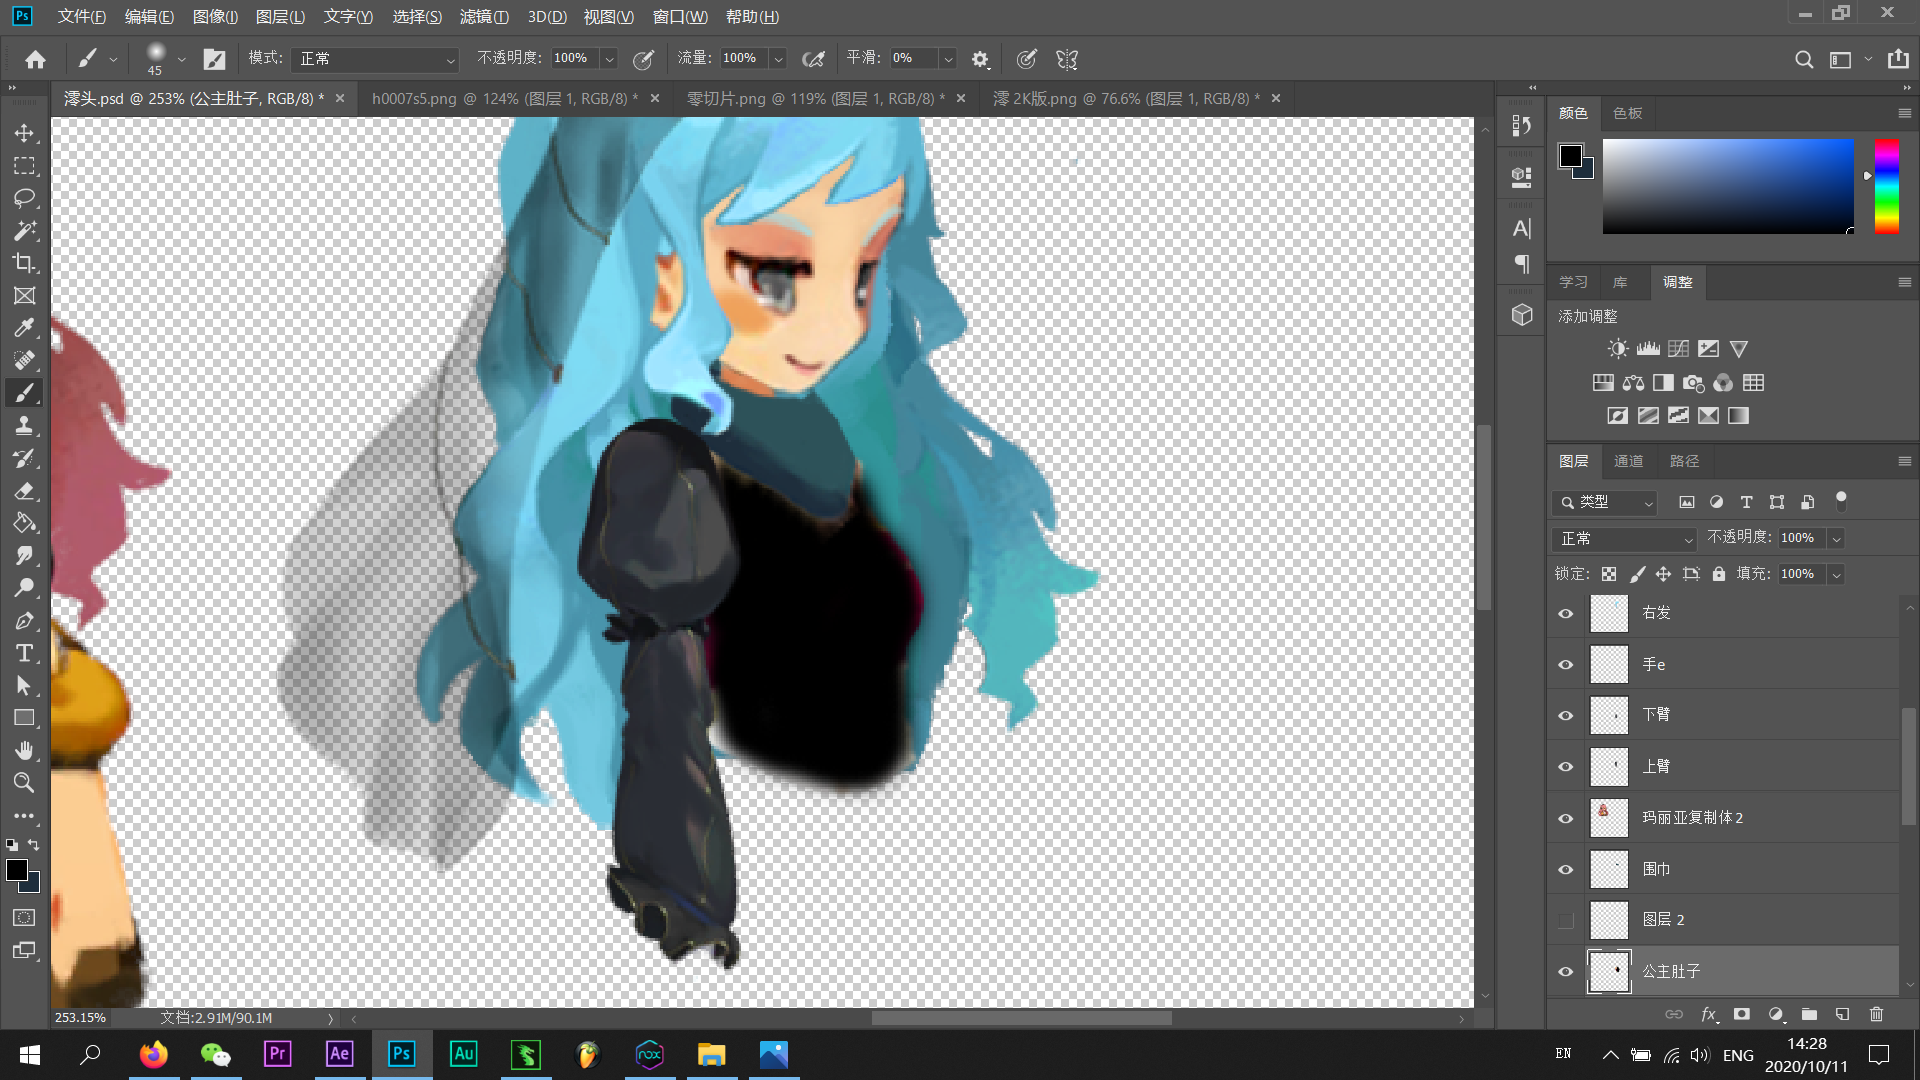
Task: Open the 图像 menu
Action: [x=215, y=17]
